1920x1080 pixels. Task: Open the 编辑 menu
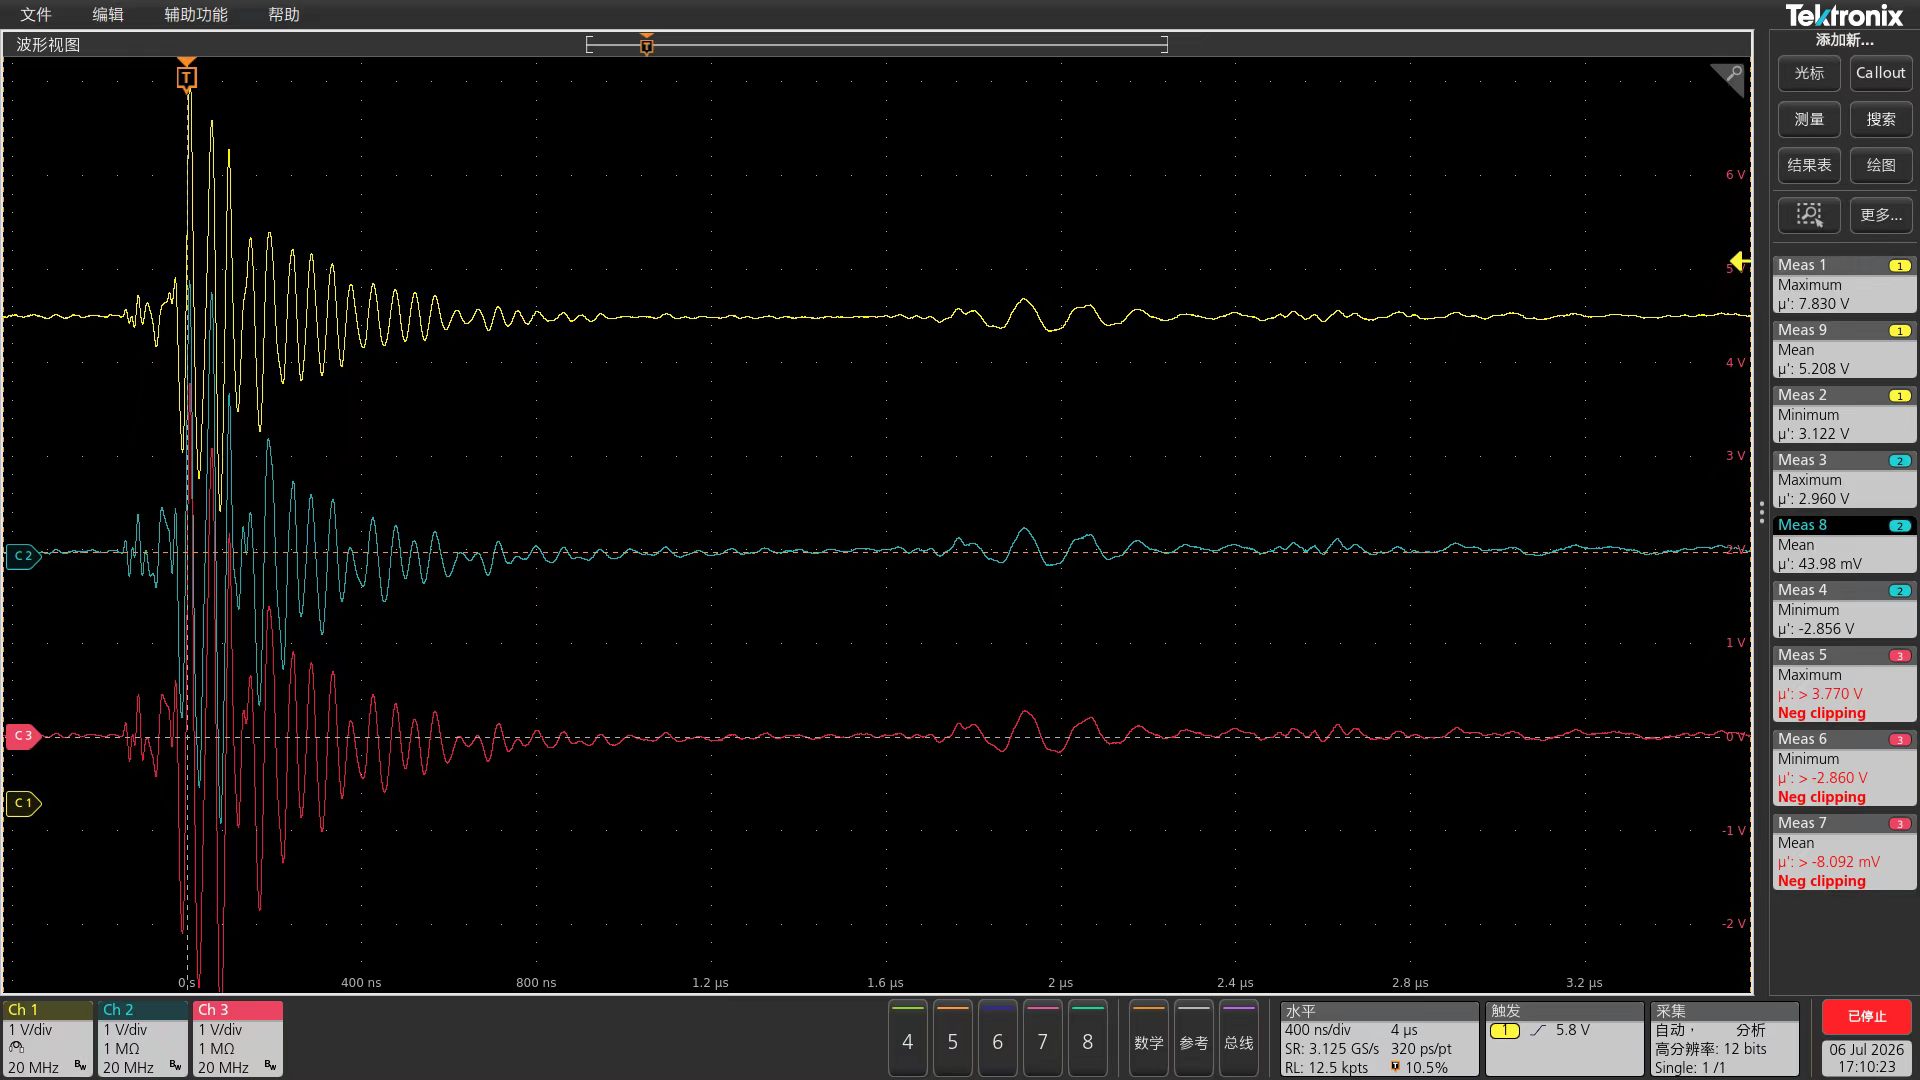(x=108, y=14)
